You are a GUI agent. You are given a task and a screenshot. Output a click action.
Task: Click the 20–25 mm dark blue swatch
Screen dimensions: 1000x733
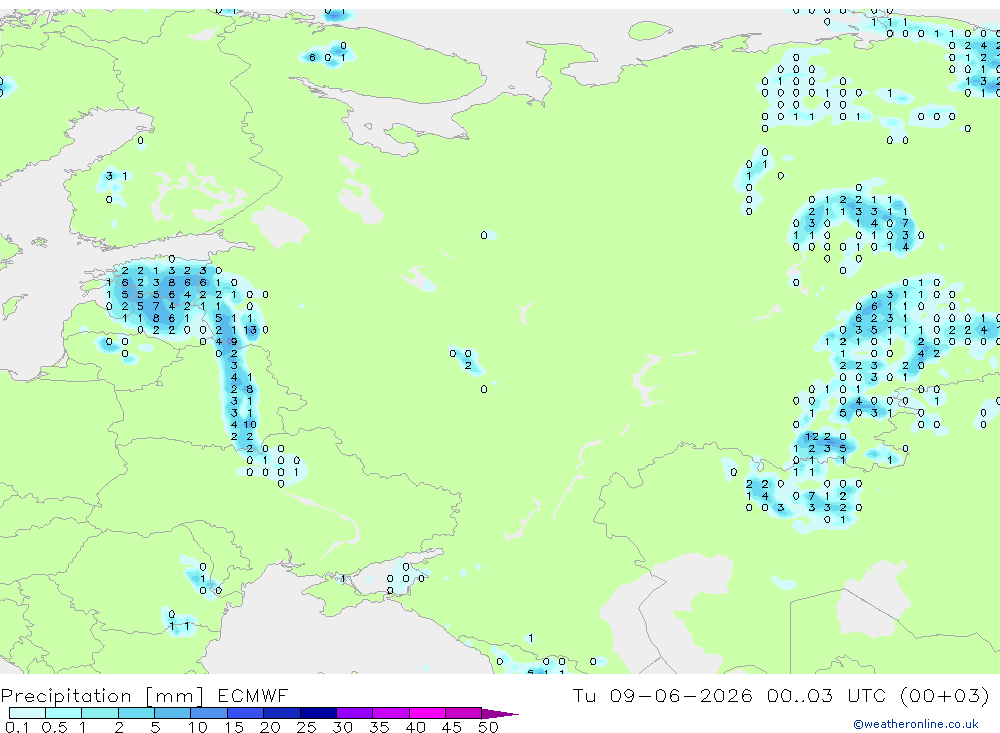(282, 713)
